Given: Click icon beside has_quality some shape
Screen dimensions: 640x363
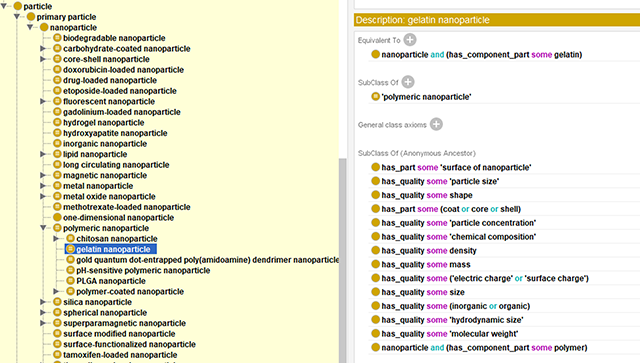Looking at the screenshot, I should pyautogui.click(x=376, y=195).
